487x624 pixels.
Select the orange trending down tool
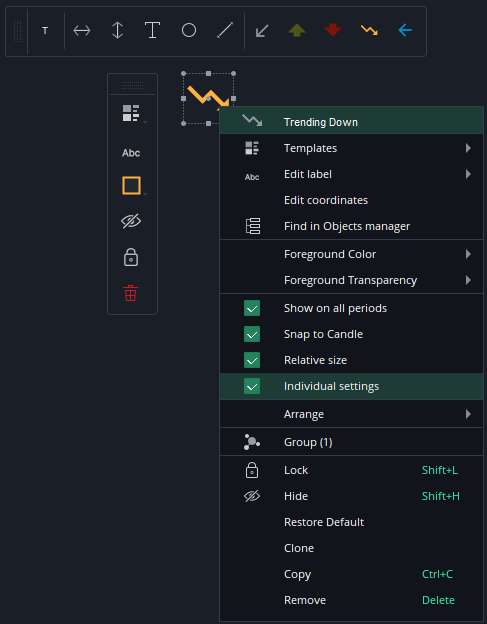369,30
